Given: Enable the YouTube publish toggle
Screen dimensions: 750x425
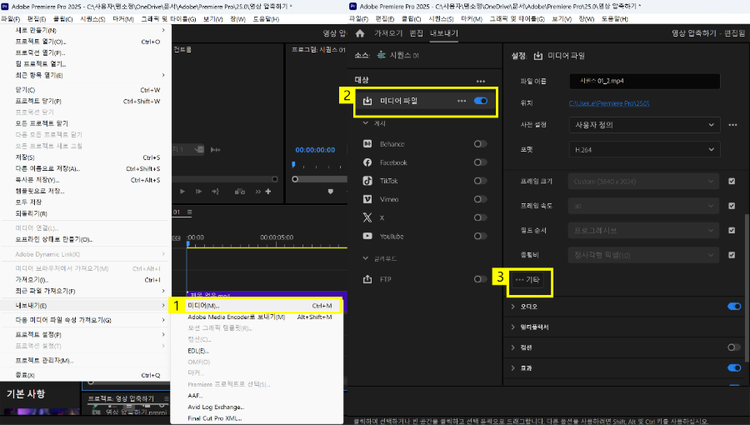Looking at the screenshot, I should point(481,236).
